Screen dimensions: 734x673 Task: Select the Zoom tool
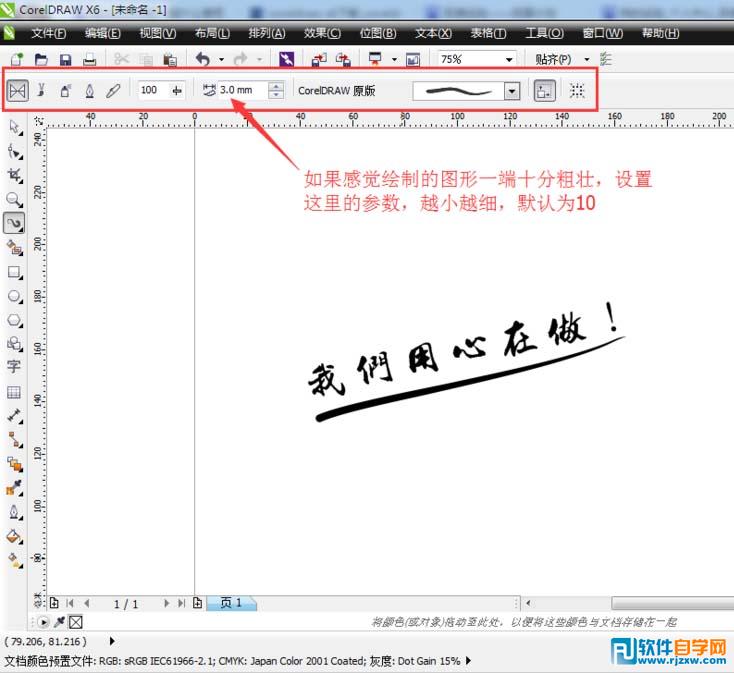pyautogui.click(x=15, y=200)
